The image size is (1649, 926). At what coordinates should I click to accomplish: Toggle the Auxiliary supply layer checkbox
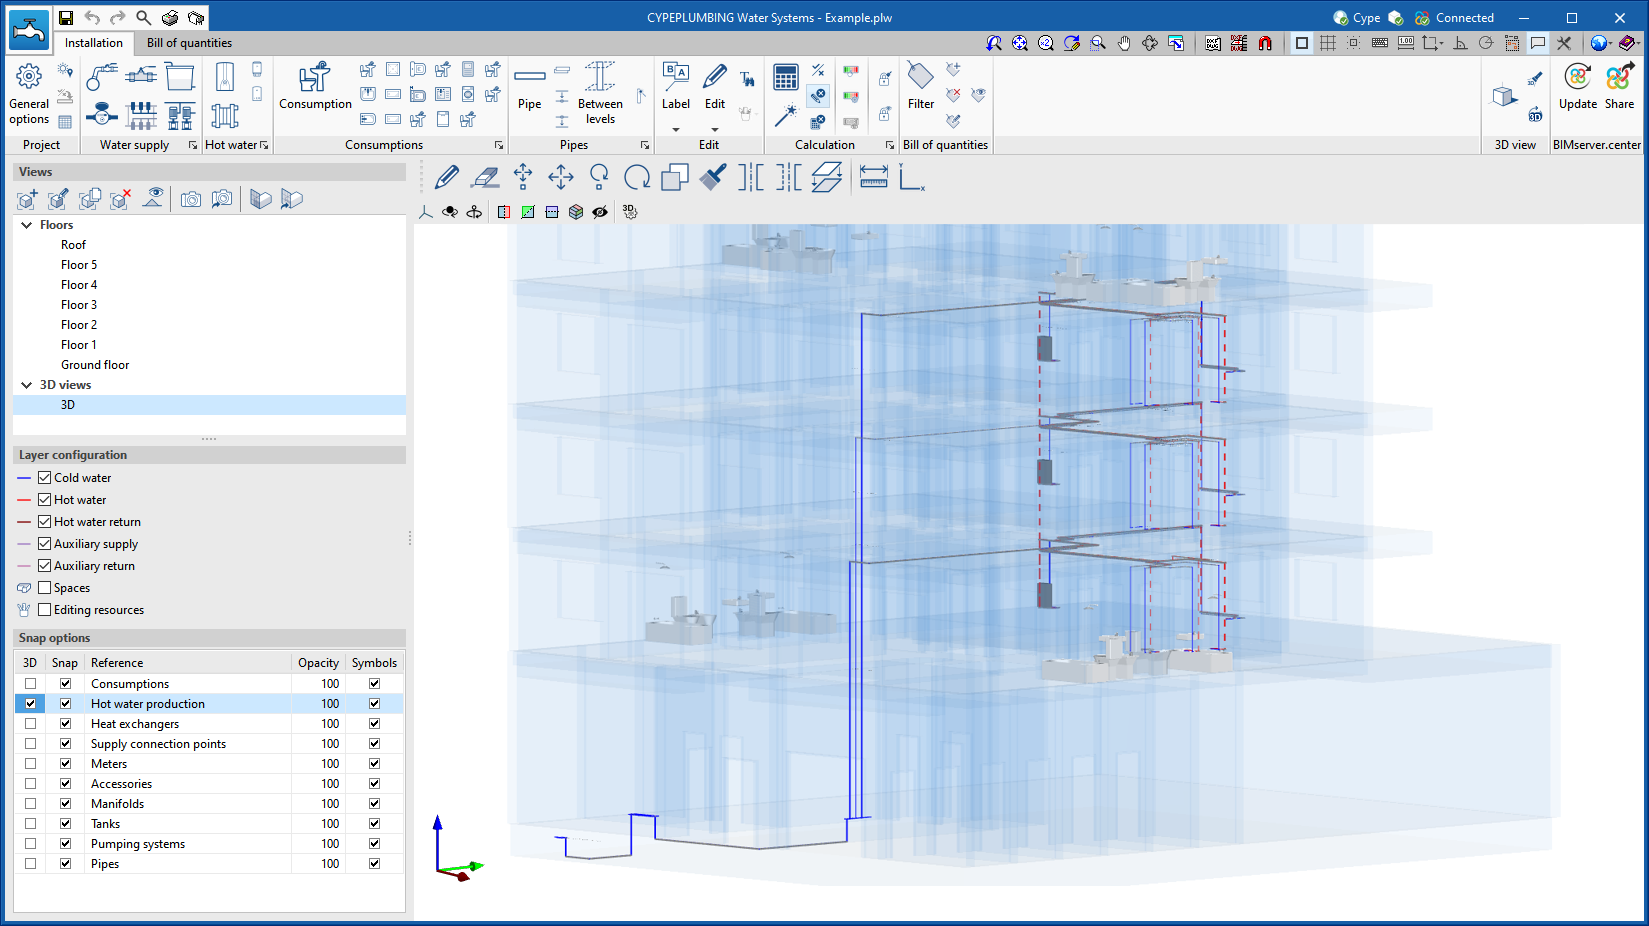[x=44, y=544]
